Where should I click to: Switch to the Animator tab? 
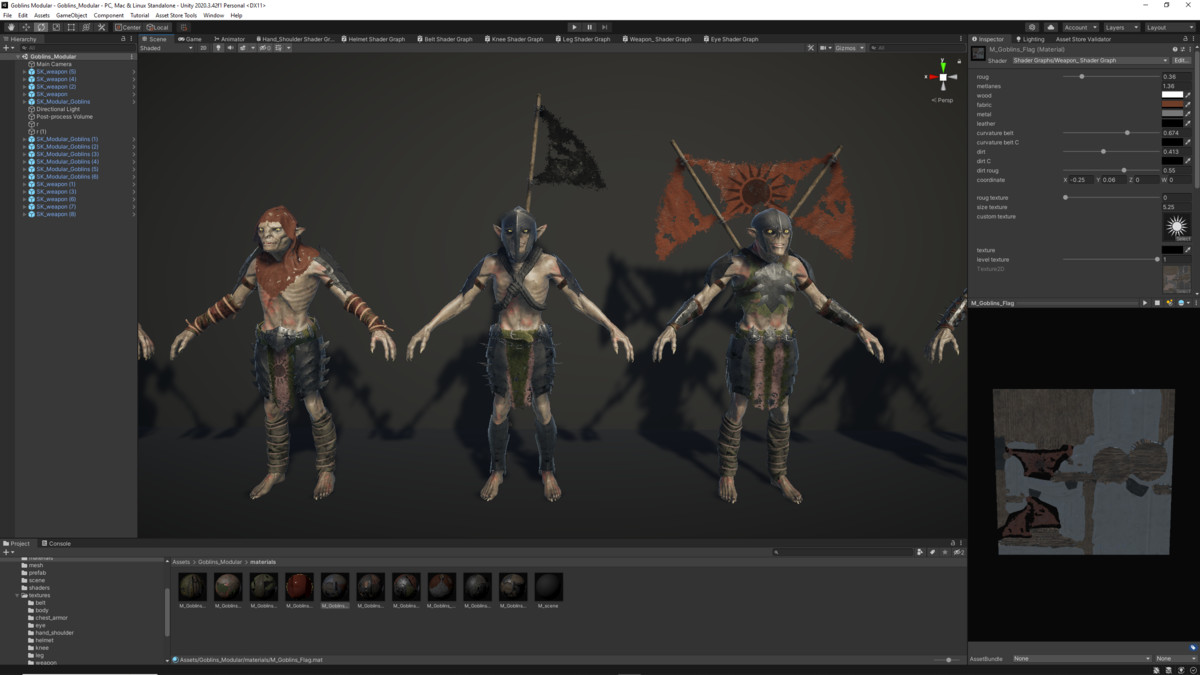(230, 39)
